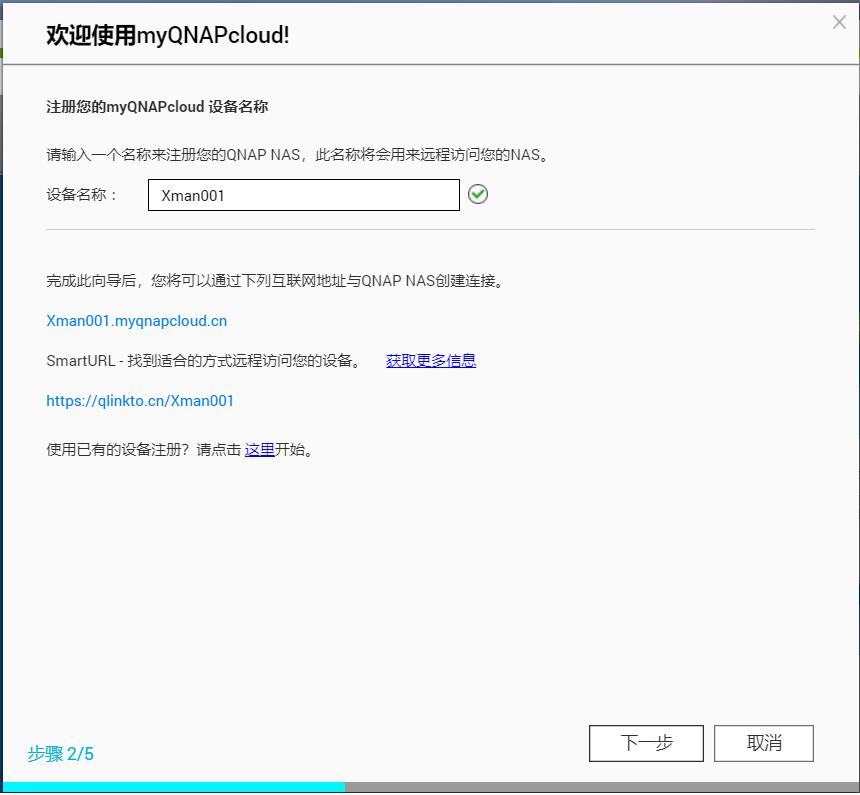This screenshot has height=795, width=860.
Task: Open the https://qlinkto.cn/Xman001 SmartURL link
Action: (140, 401)
